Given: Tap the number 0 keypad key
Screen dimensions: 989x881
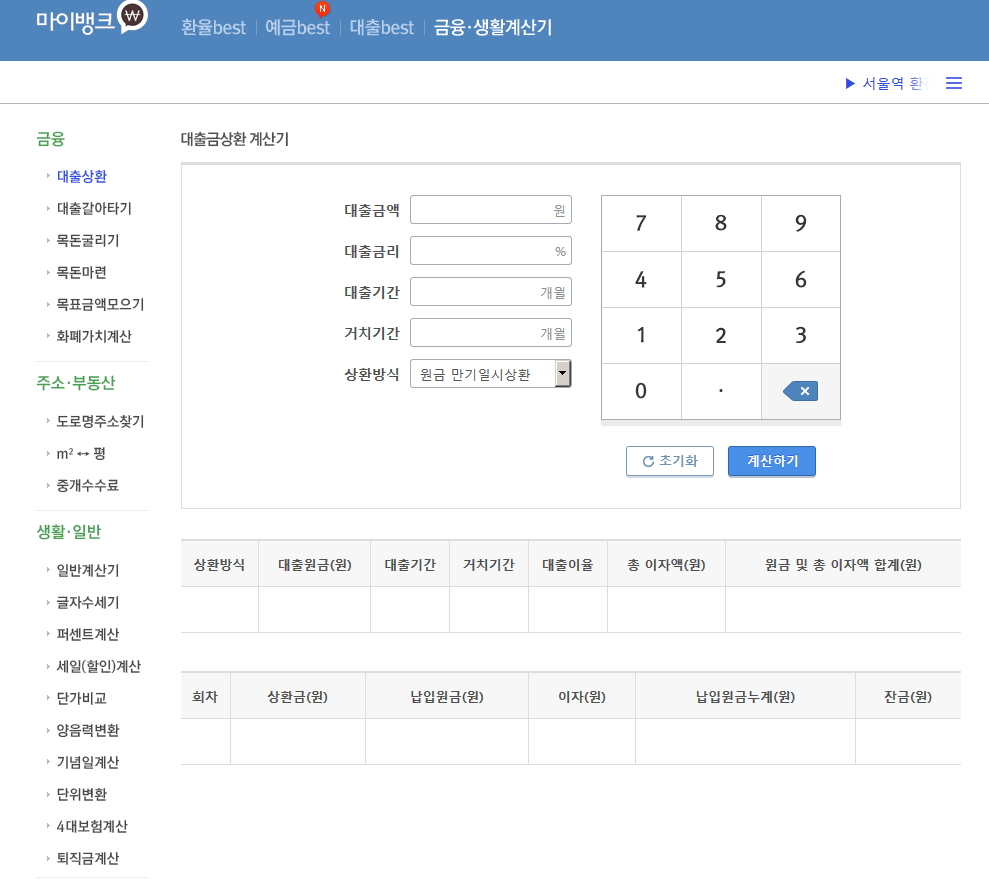Looking at the screenshot, I should 641,391.
